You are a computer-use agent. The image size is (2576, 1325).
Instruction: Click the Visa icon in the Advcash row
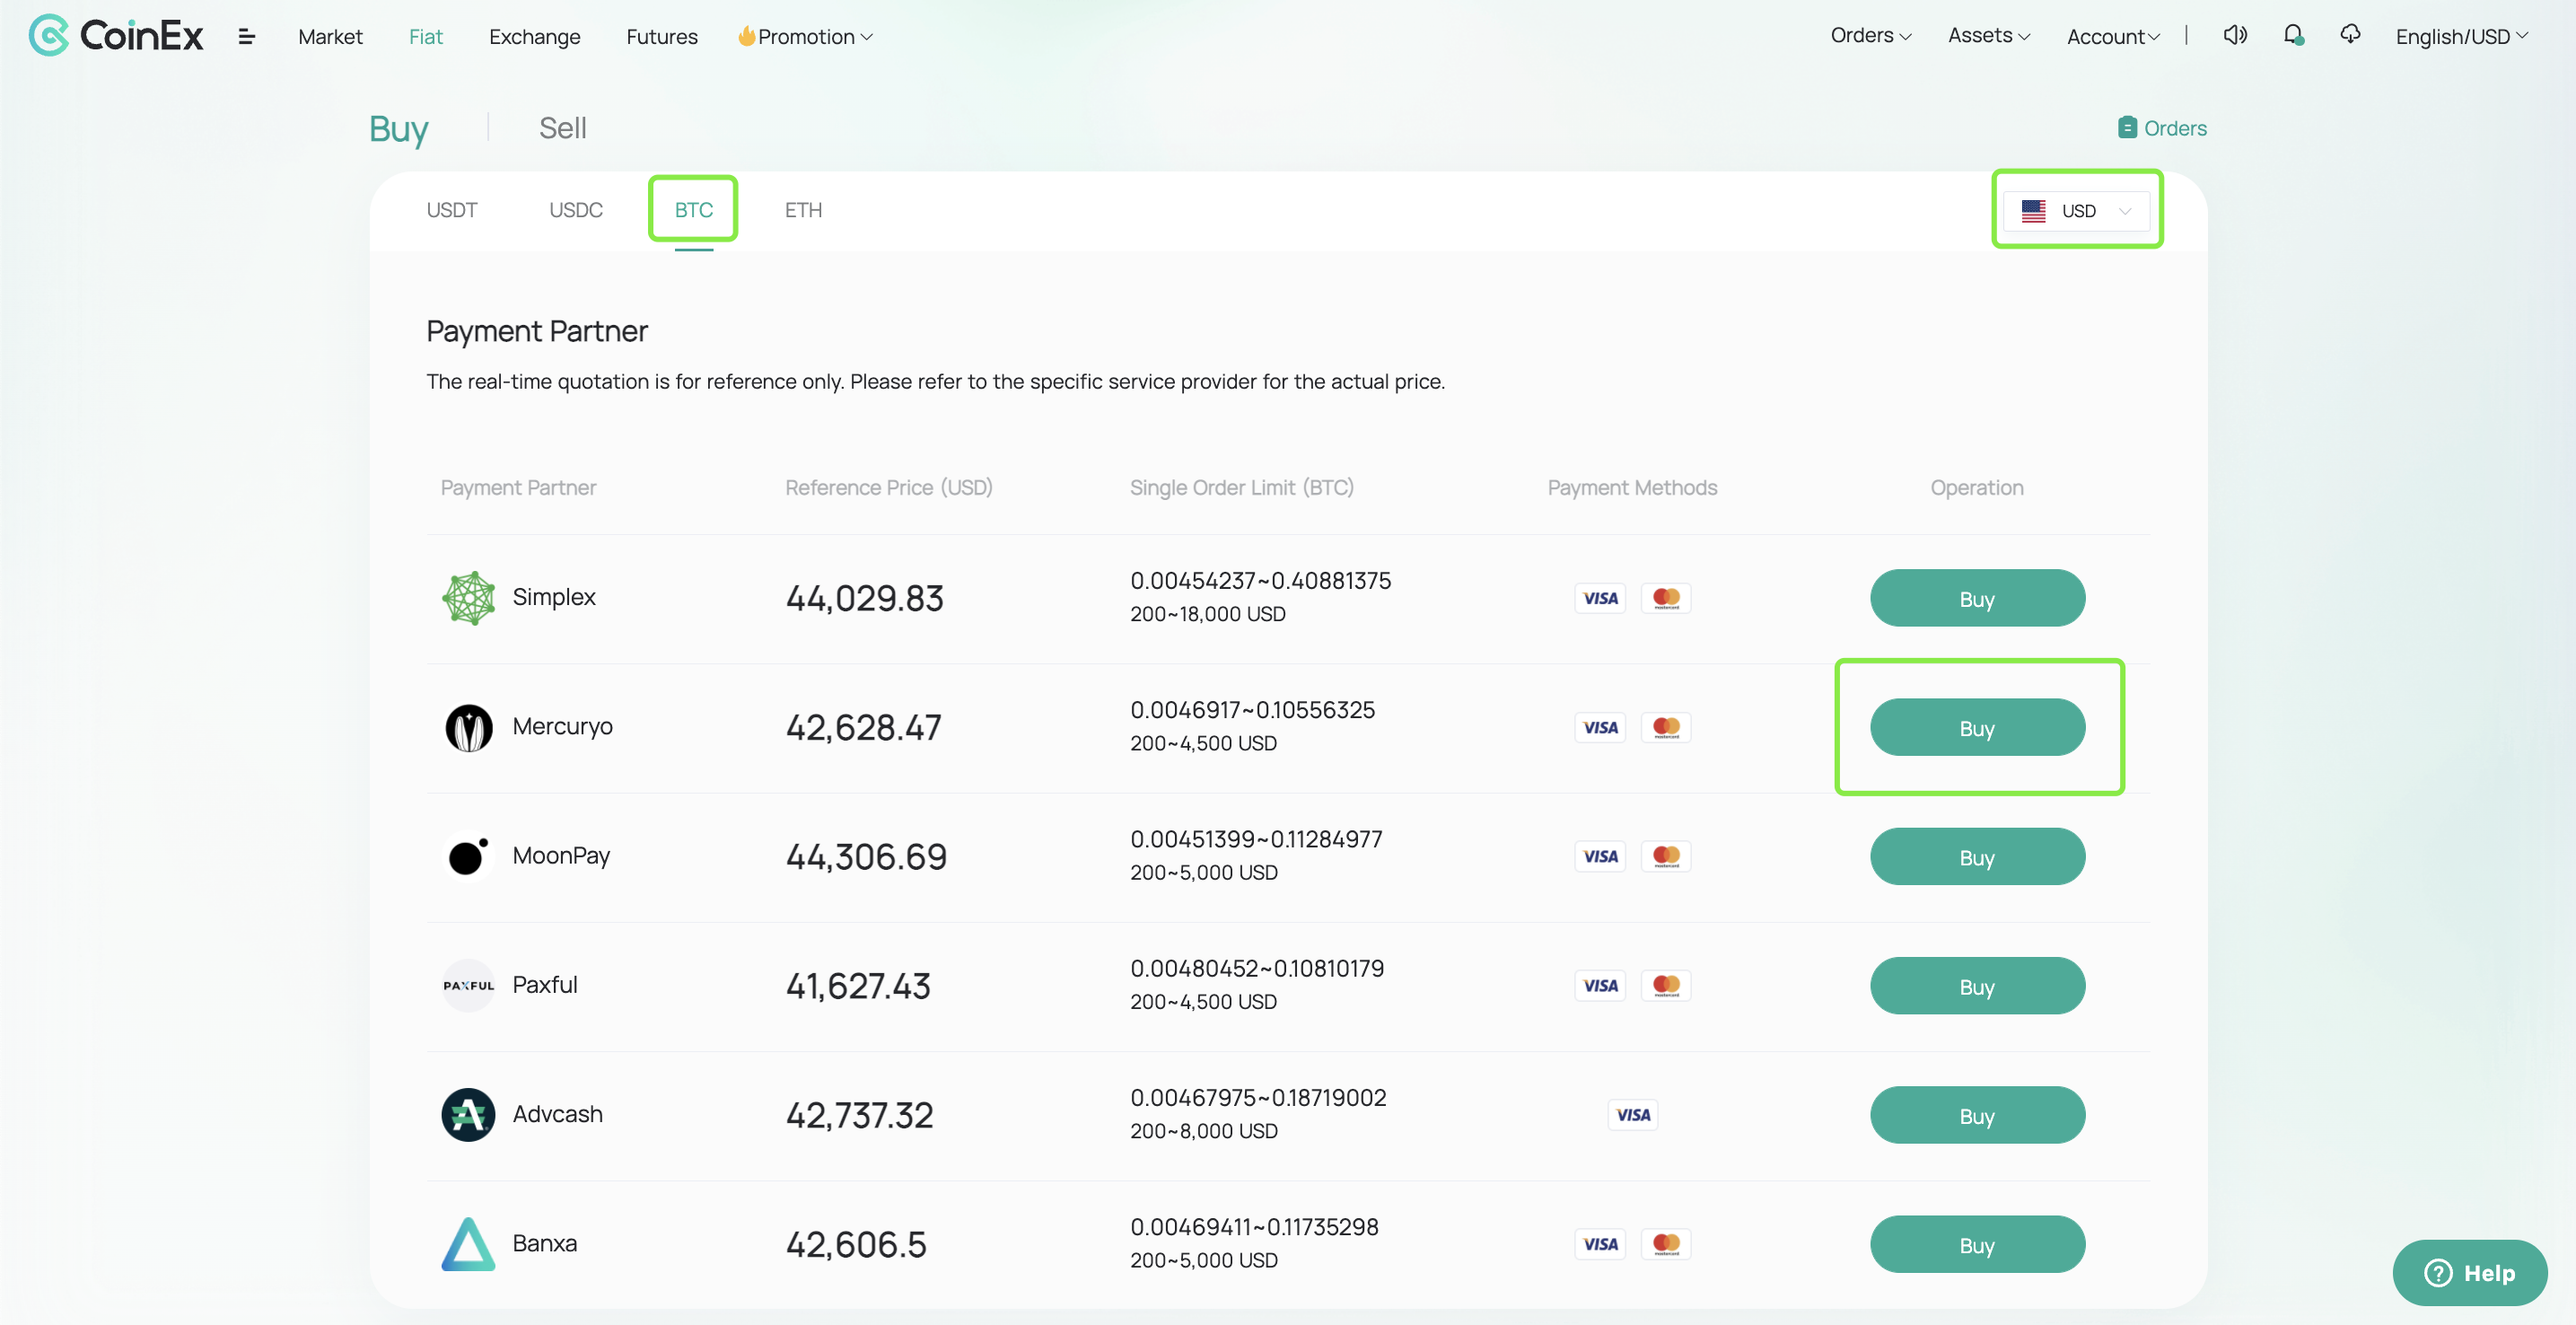point(1633,1114)
